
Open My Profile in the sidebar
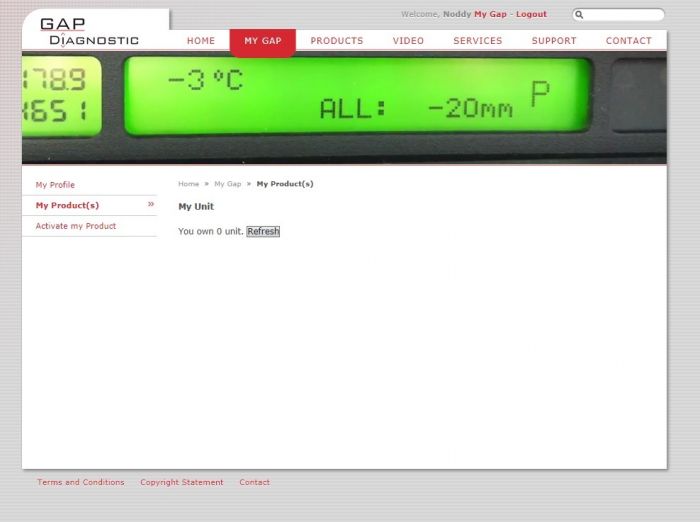pyautogui.click(x=55, y=185)
